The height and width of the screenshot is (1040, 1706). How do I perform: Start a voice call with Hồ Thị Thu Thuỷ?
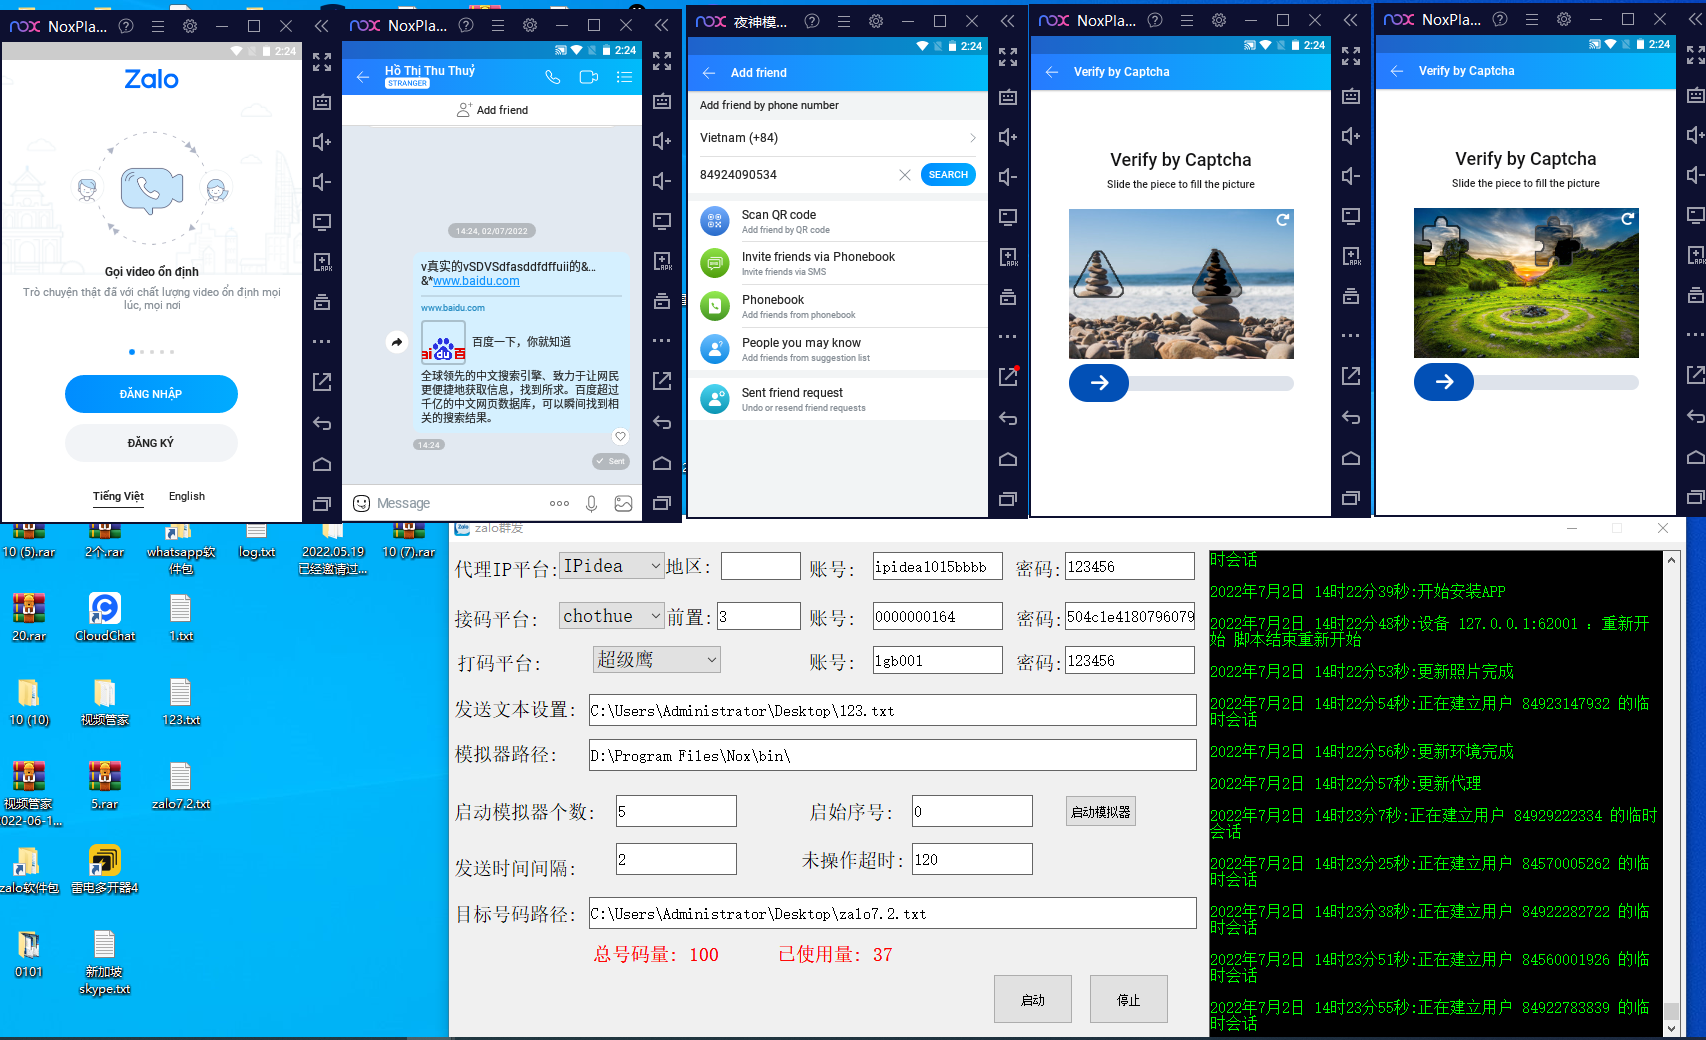click(552, 77)
